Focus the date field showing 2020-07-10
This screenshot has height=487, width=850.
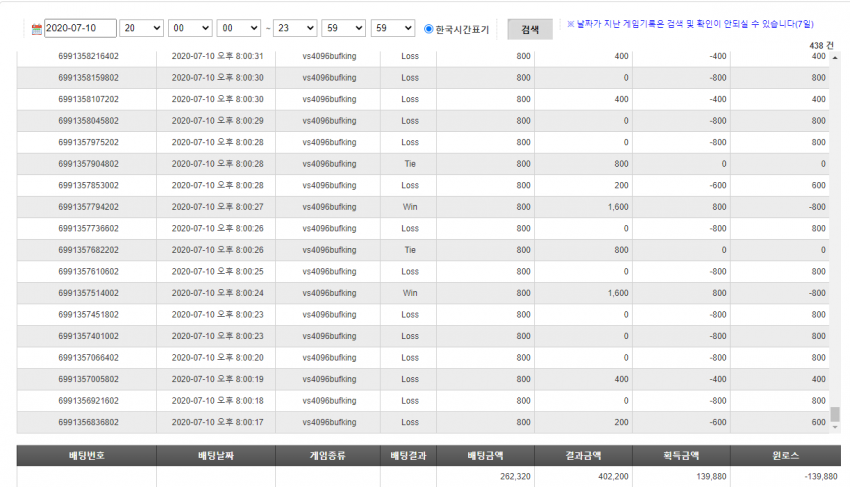coord(80,28)
